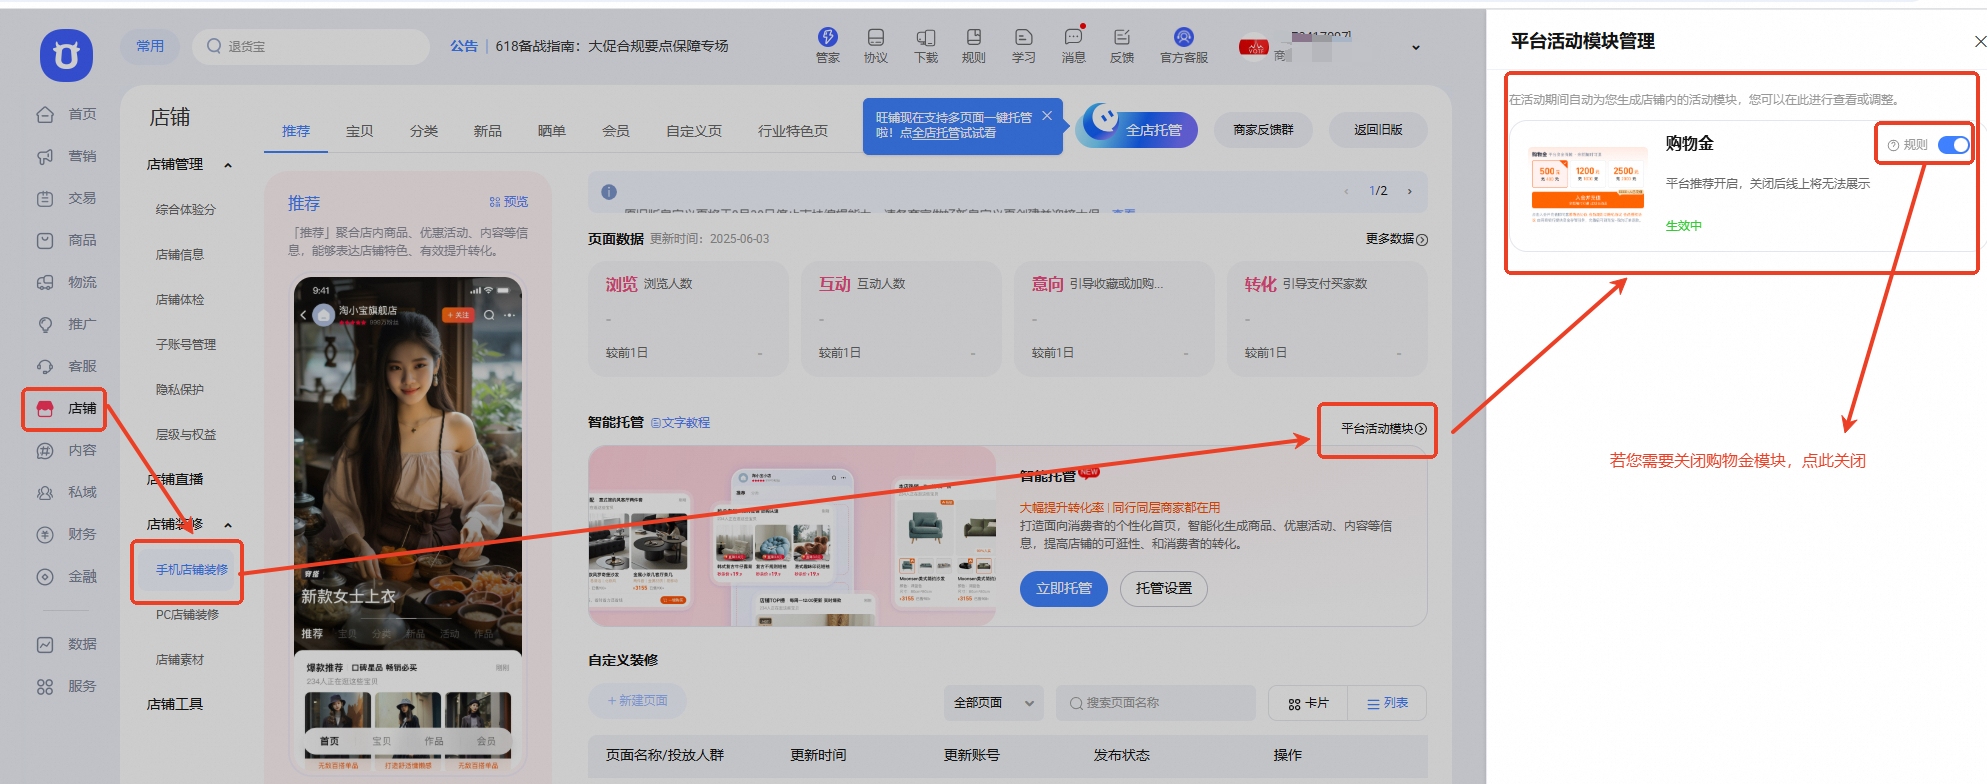1987x784 pixels.
Task: Close the blue 旺铺 tooltip
Action: click(x=1047, y=116)
